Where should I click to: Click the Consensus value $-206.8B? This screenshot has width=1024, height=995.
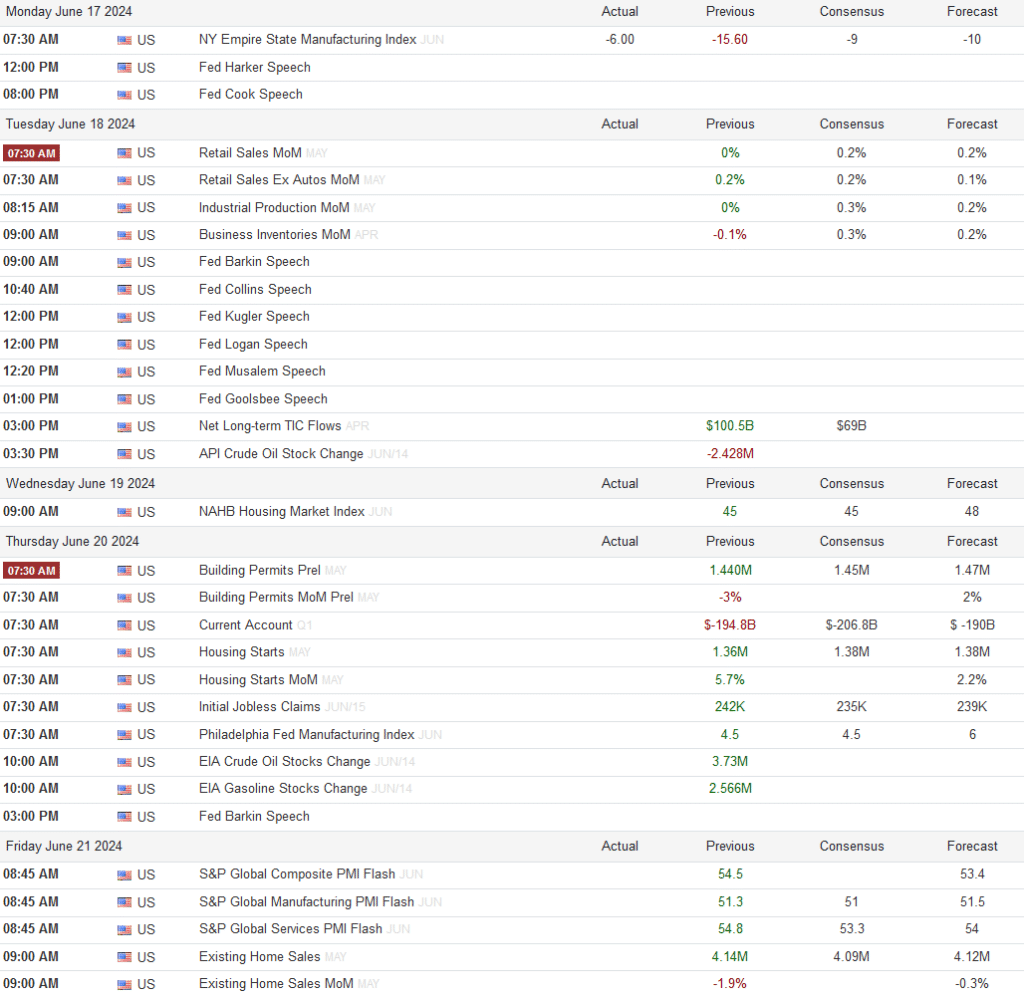pos(851,625)
